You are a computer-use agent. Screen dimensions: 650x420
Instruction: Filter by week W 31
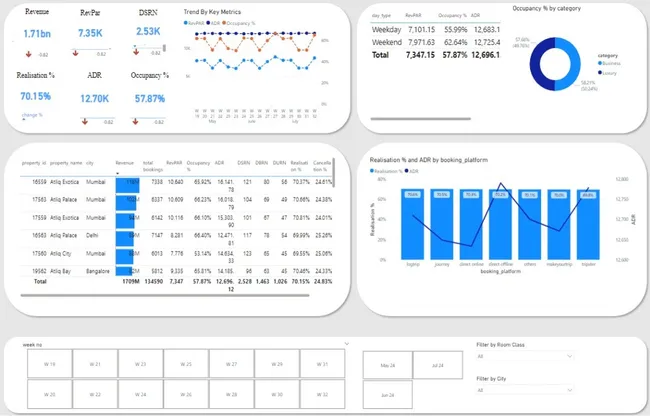coord(323,364)
